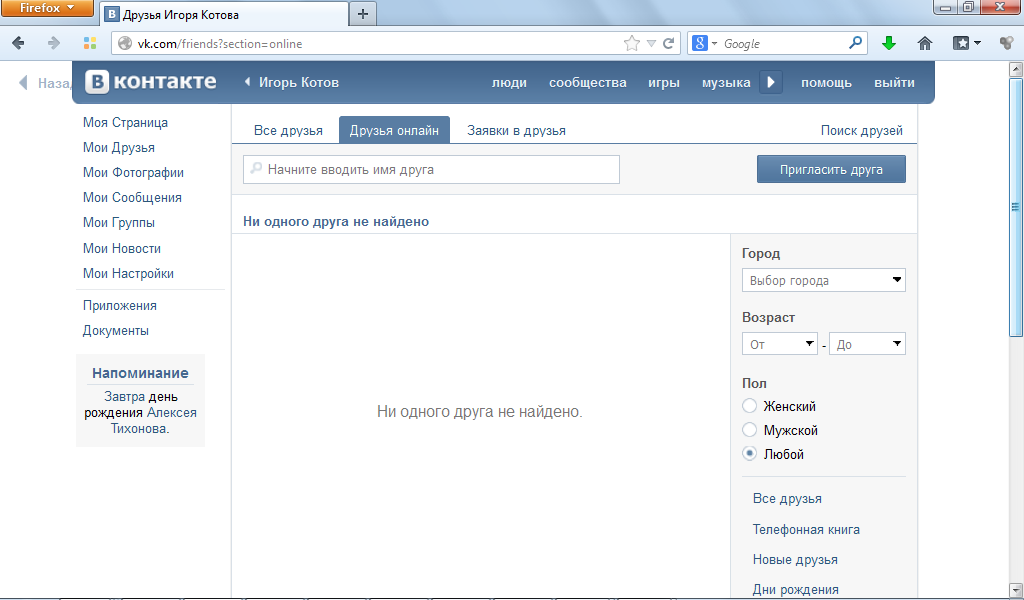Switch to Заявки в друзья tab
This screenshot has width=1024, height=600.
516,131
